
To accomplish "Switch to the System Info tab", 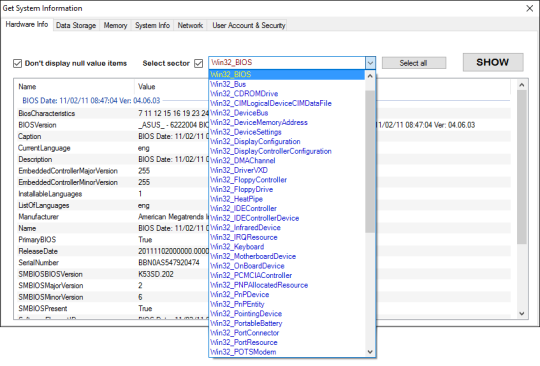I will (152, 25).
